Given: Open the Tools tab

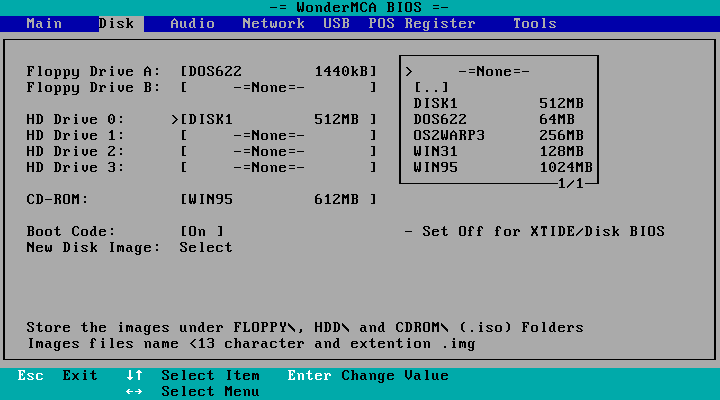Looking at the screenshot, I should click(534, 23).
